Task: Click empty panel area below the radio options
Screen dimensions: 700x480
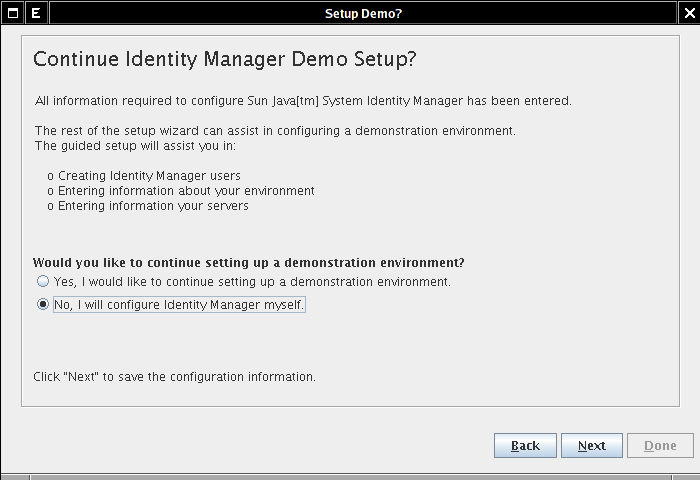Action: (x=350, y=345)
